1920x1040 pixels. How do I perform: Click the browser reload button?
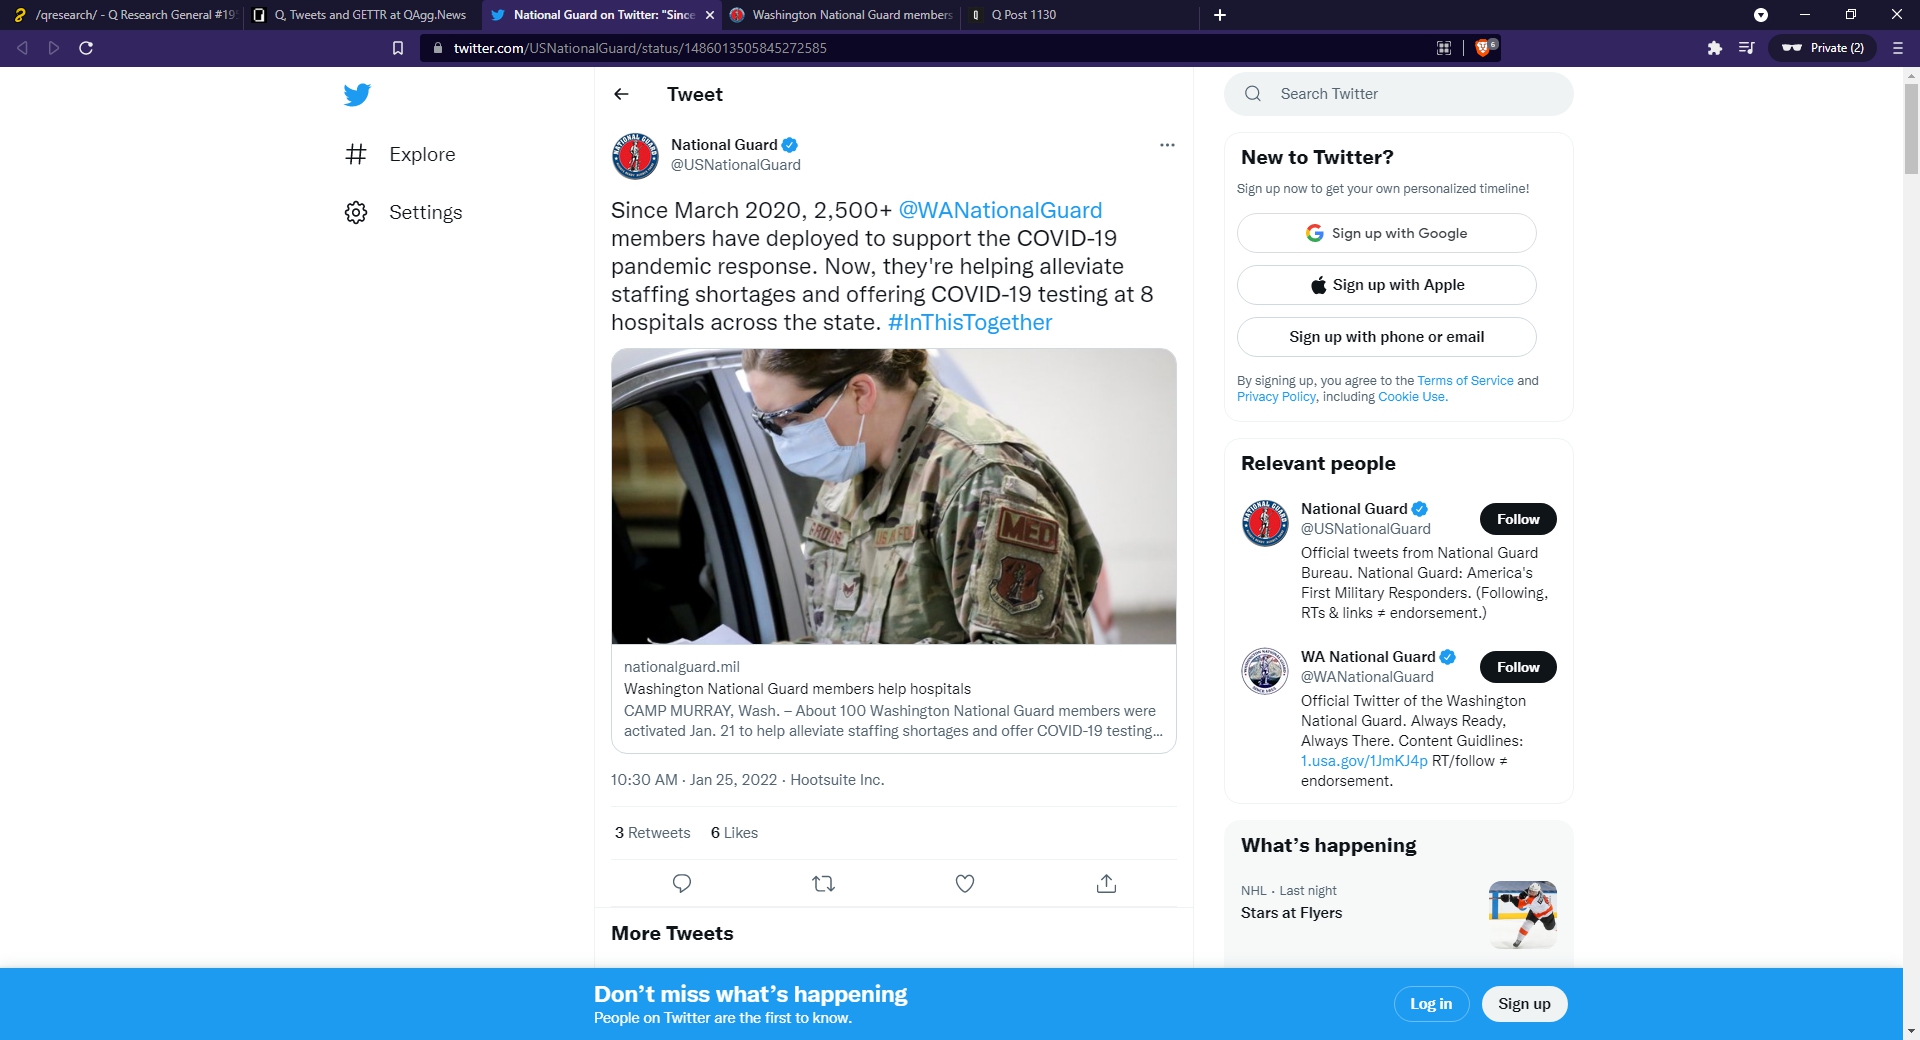click(86, 48)
